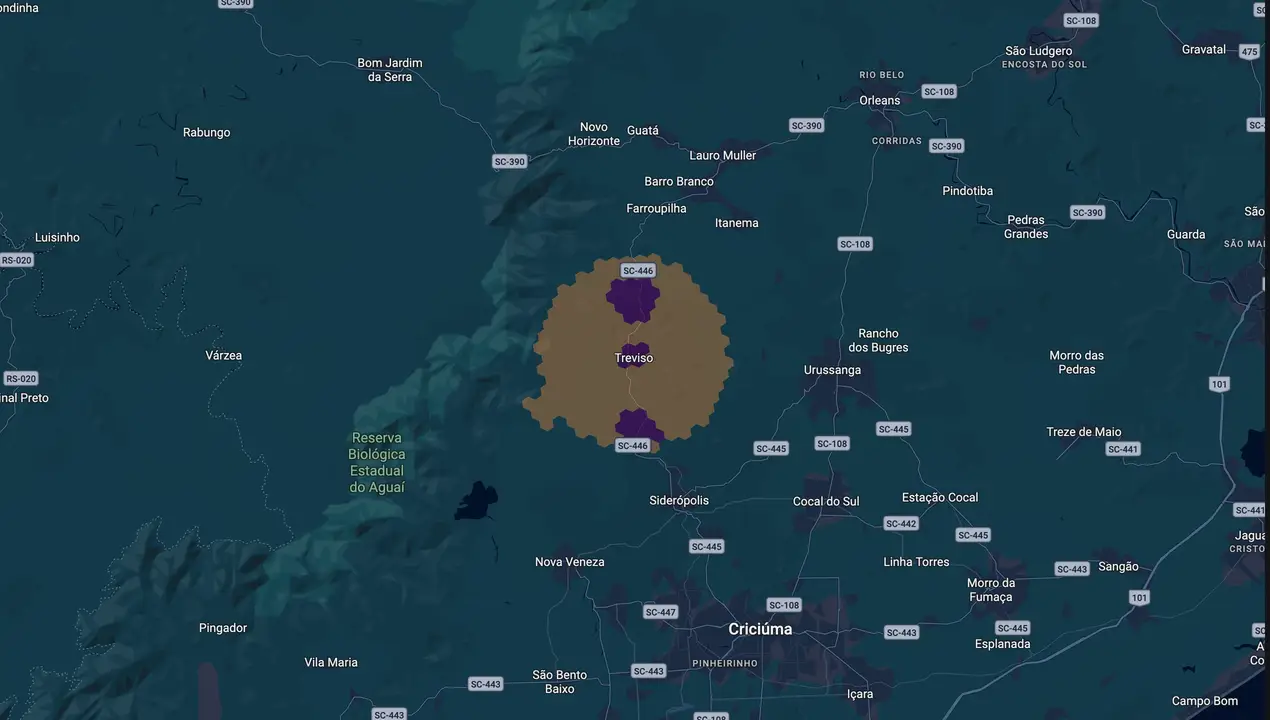Click Reserva Biológica Estadual do Aguaí label

click(x=377, y=463)
